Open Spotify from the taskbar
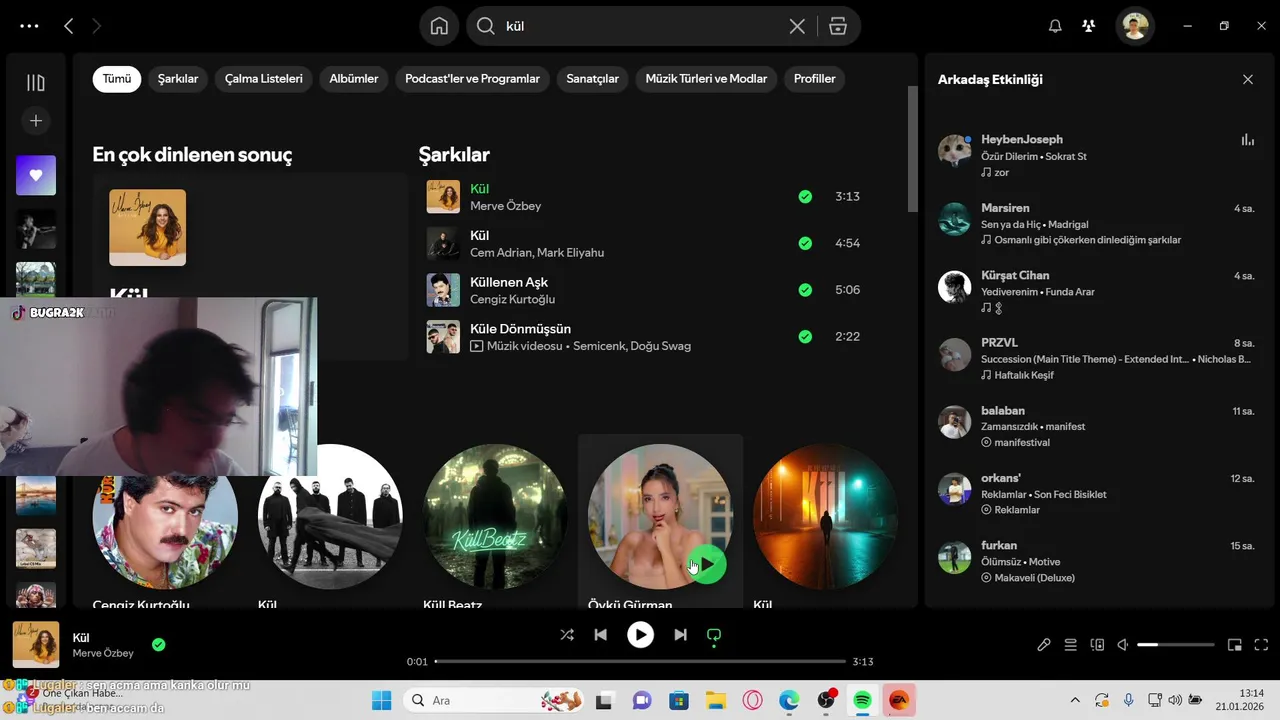 862,700
